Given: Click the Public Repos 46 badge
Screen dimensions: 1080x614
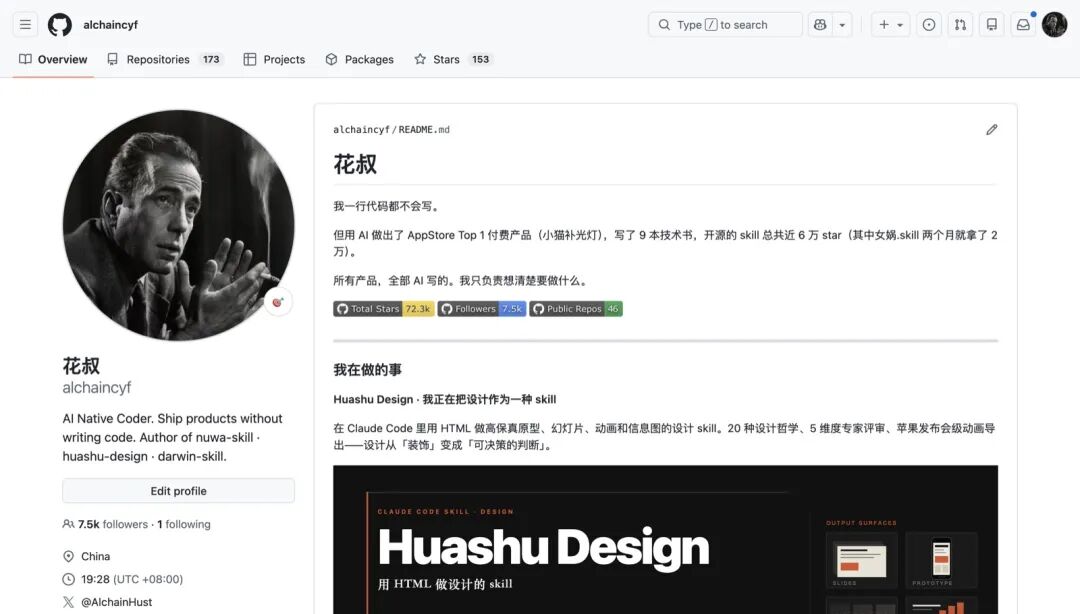Looking at the screenshot, I should tap(576, 309).
